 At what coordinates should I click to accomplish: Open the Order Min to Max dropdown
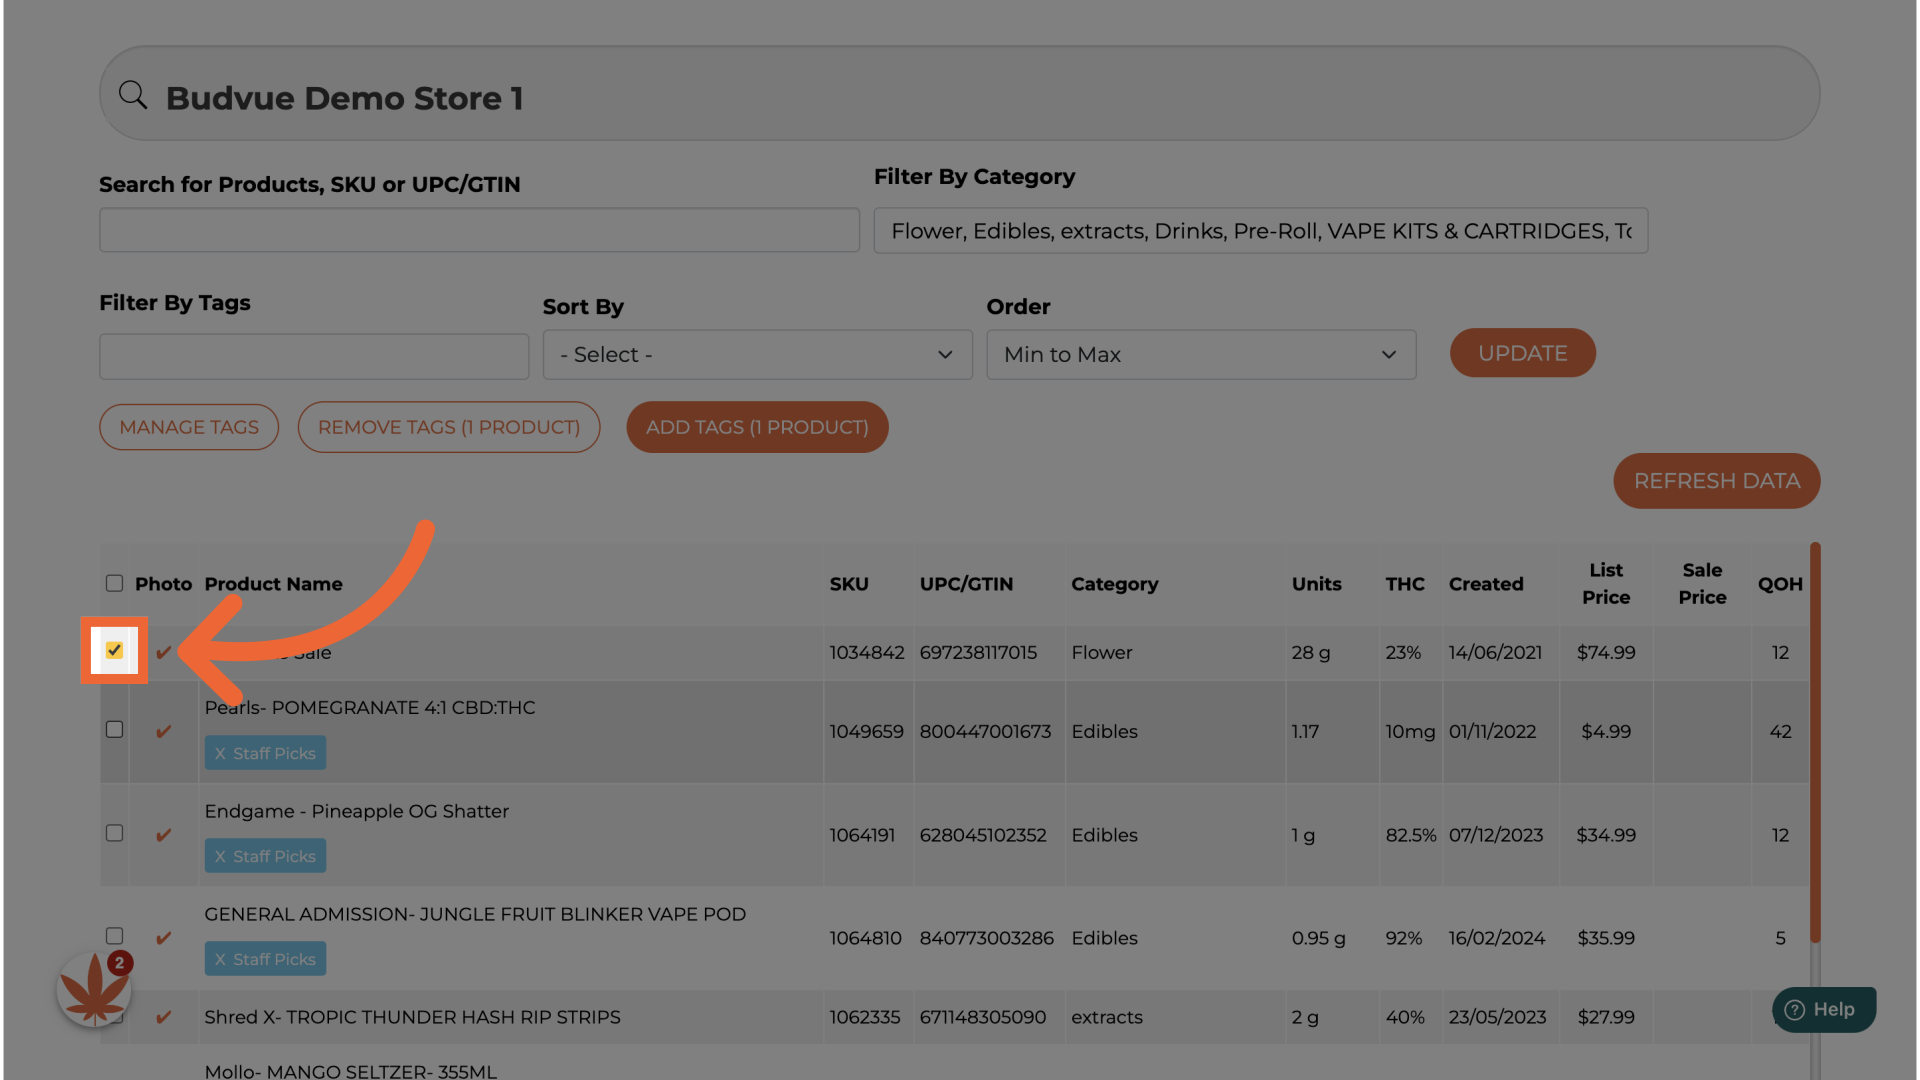(x=1200, y=355)
